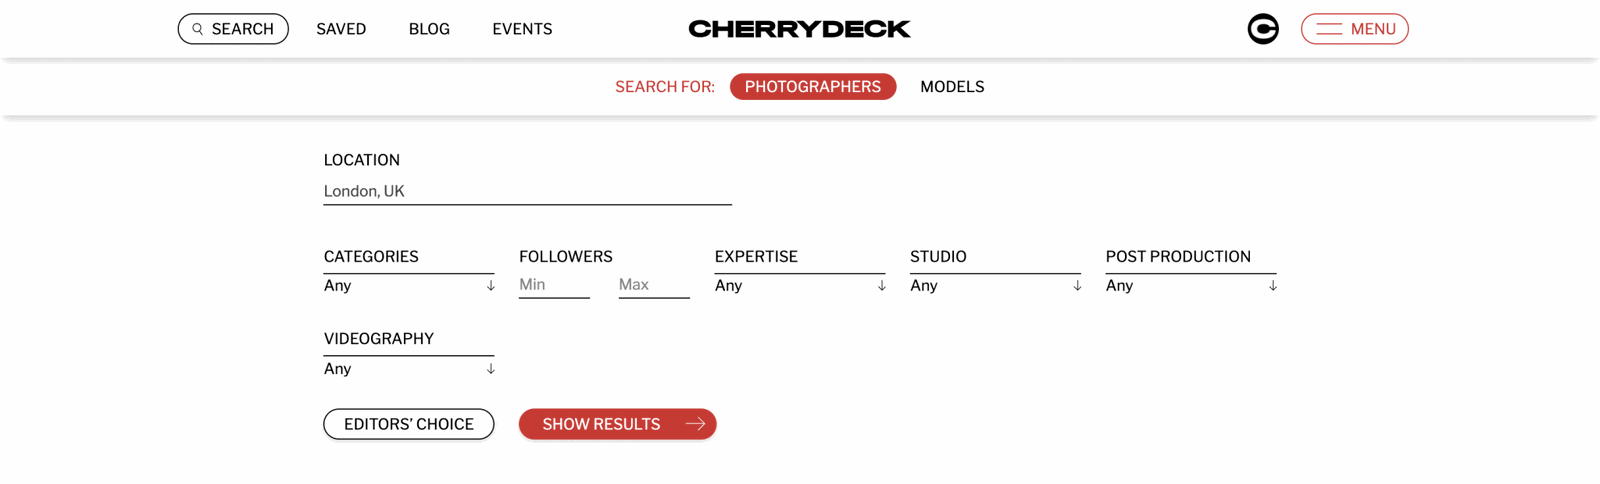1600x484 pixels.
Task: Click the Cherrydeck logo
Action: click(799, 29)
